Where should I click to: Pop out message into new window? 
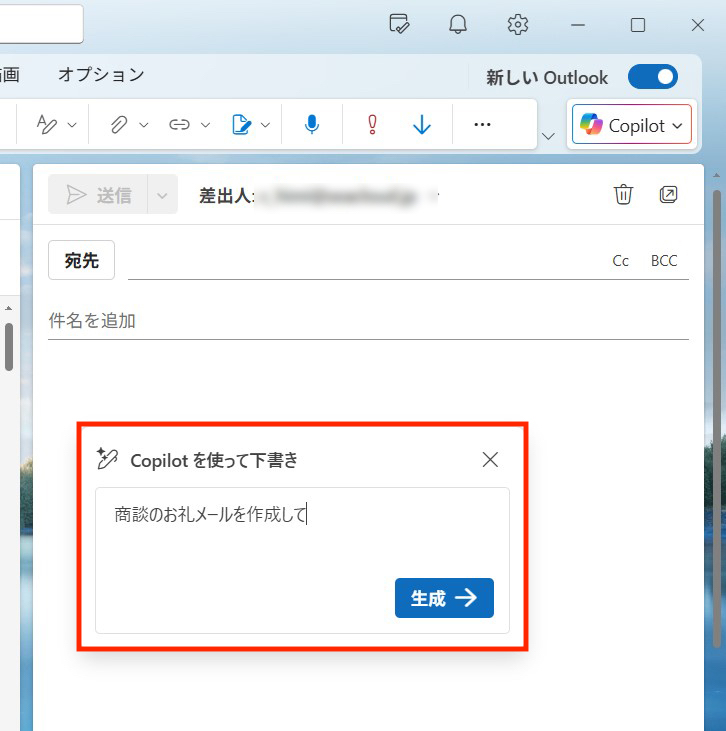(x=668, y=194)
